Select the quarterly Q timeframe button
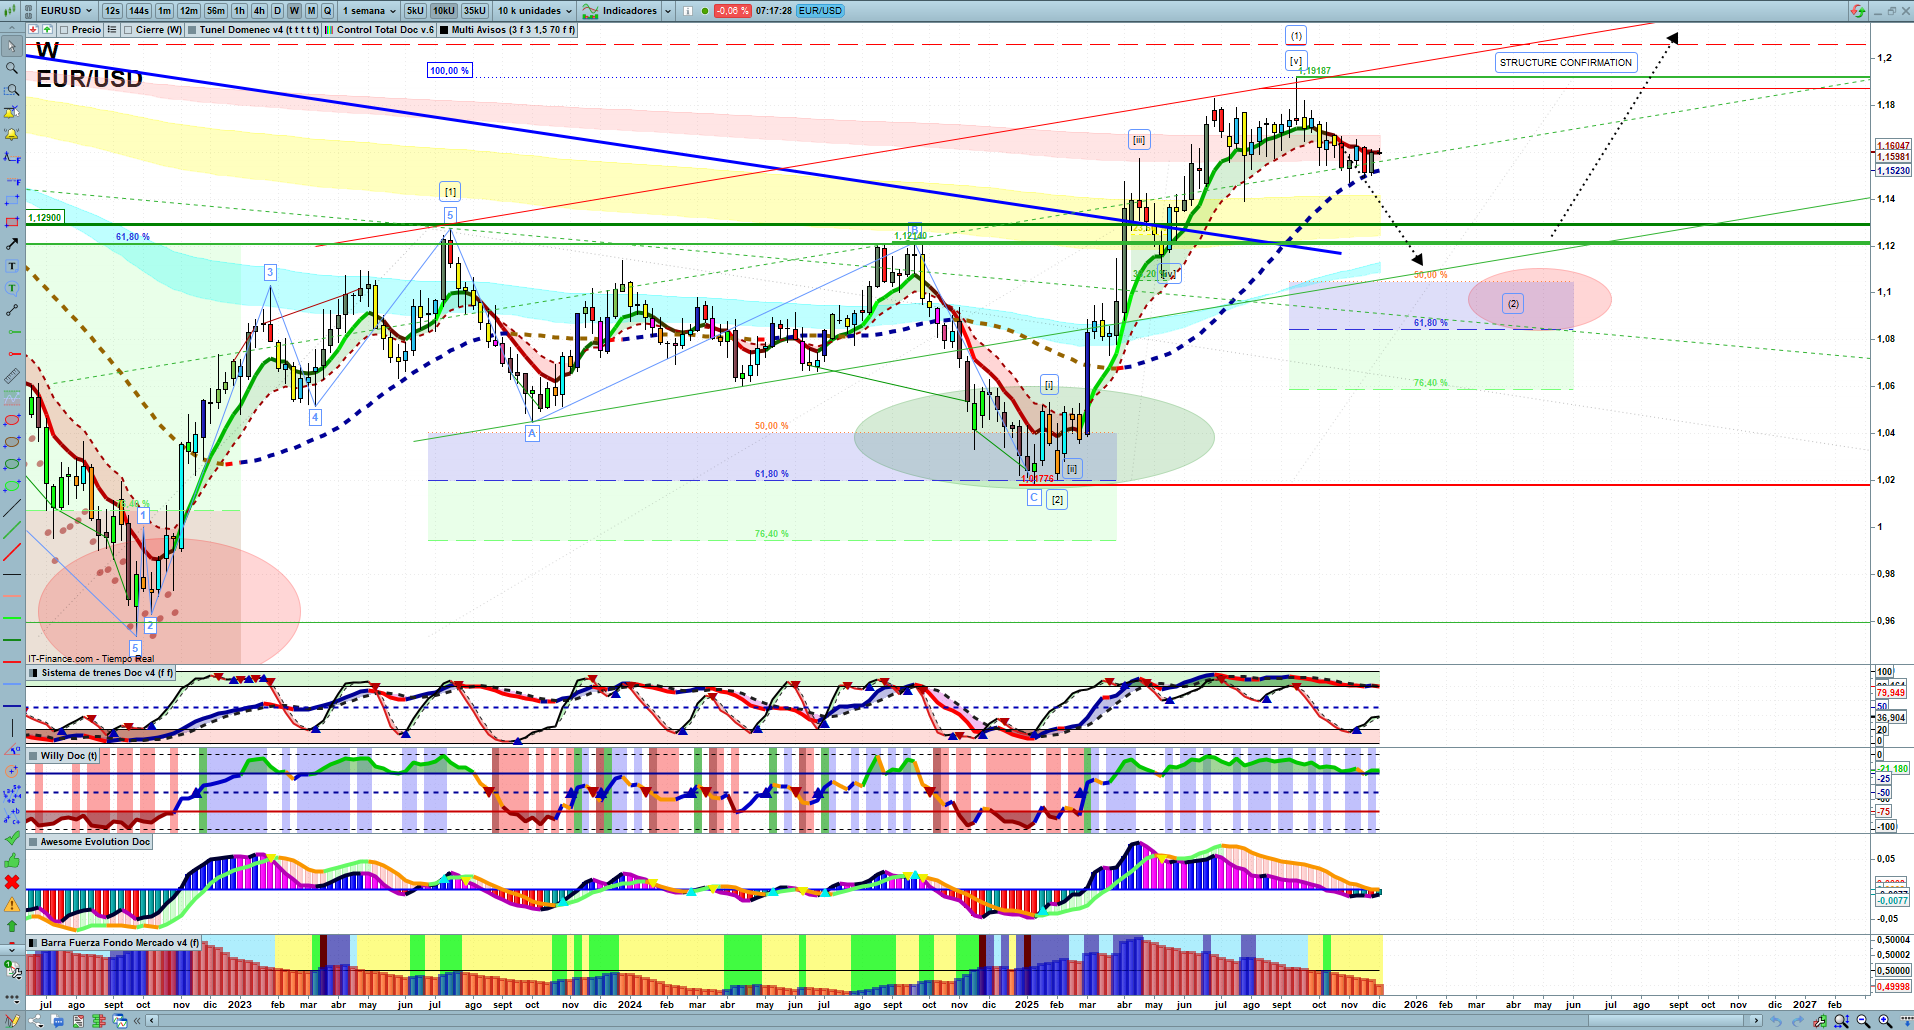The height and width of the screenshot is (1030, 1914). tap(327, 11)
